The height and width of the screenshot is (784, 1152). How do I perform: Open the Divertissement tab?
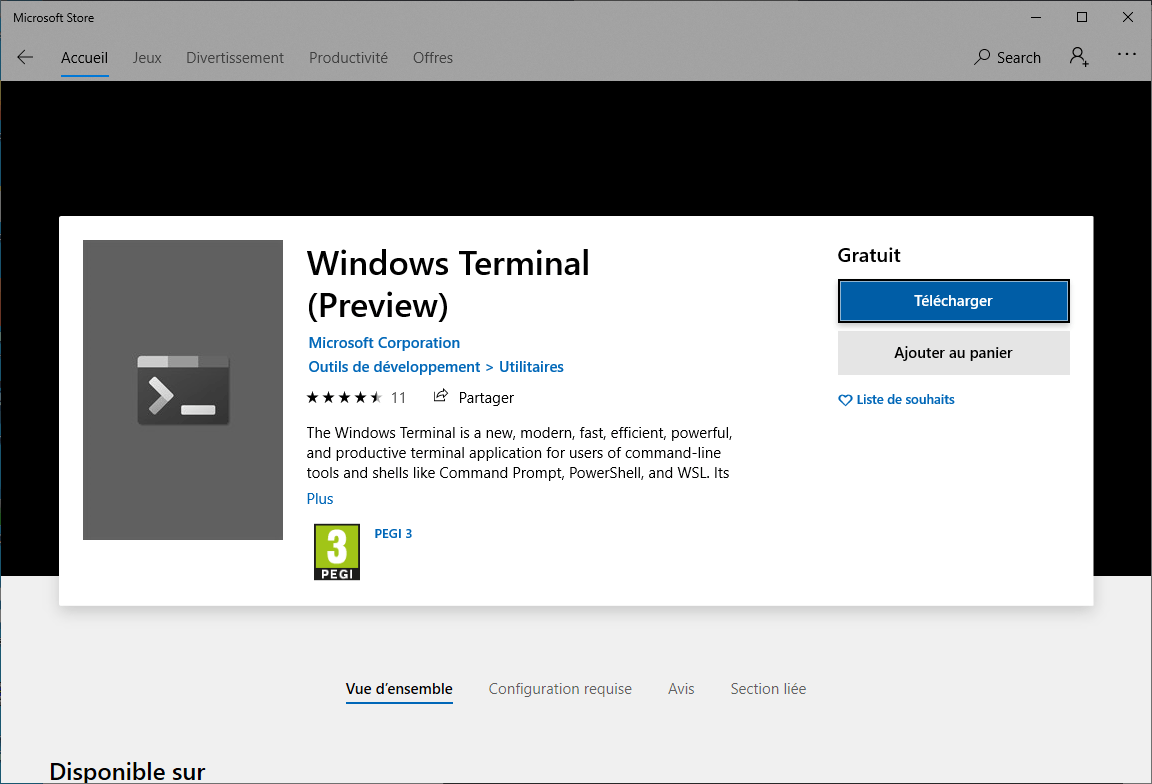tap(234, 57)
